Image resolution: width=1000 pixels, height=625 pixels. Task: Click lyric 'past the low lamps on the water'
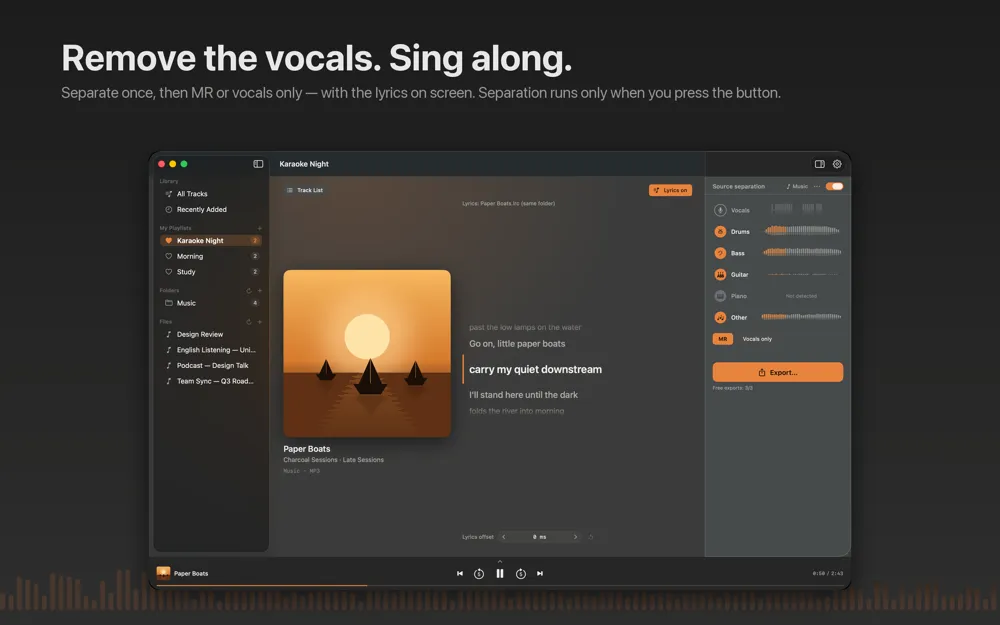pyautogui.click(x=525, y=327)
